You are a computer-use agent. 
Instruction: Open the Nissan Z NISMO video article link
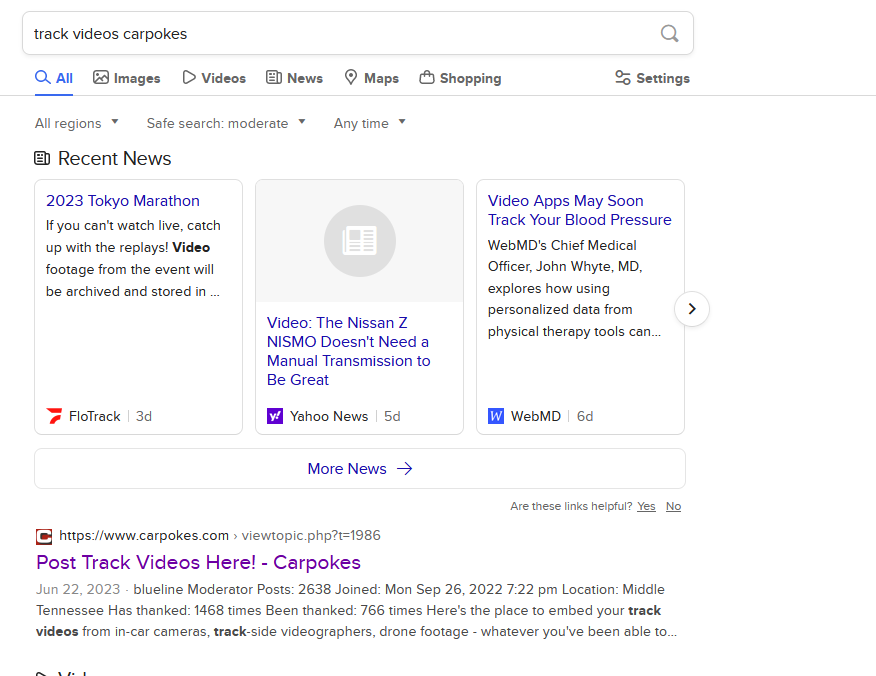pyautogui.click(x=349, y=351)
